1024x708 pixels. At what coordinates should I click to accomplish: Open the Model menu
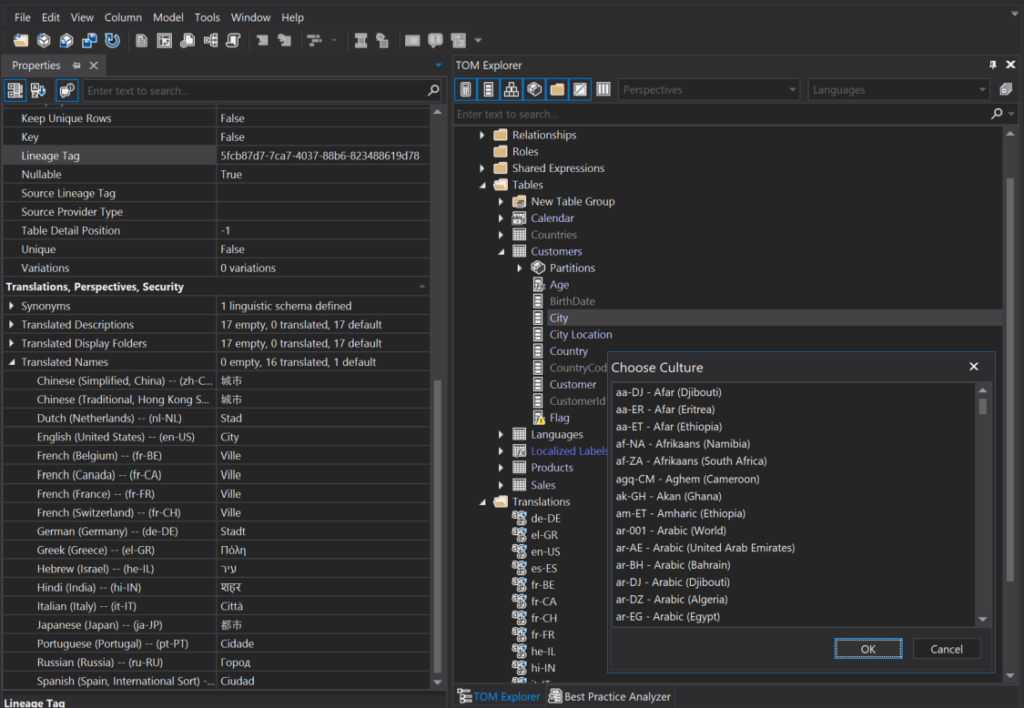pos(168,18)
